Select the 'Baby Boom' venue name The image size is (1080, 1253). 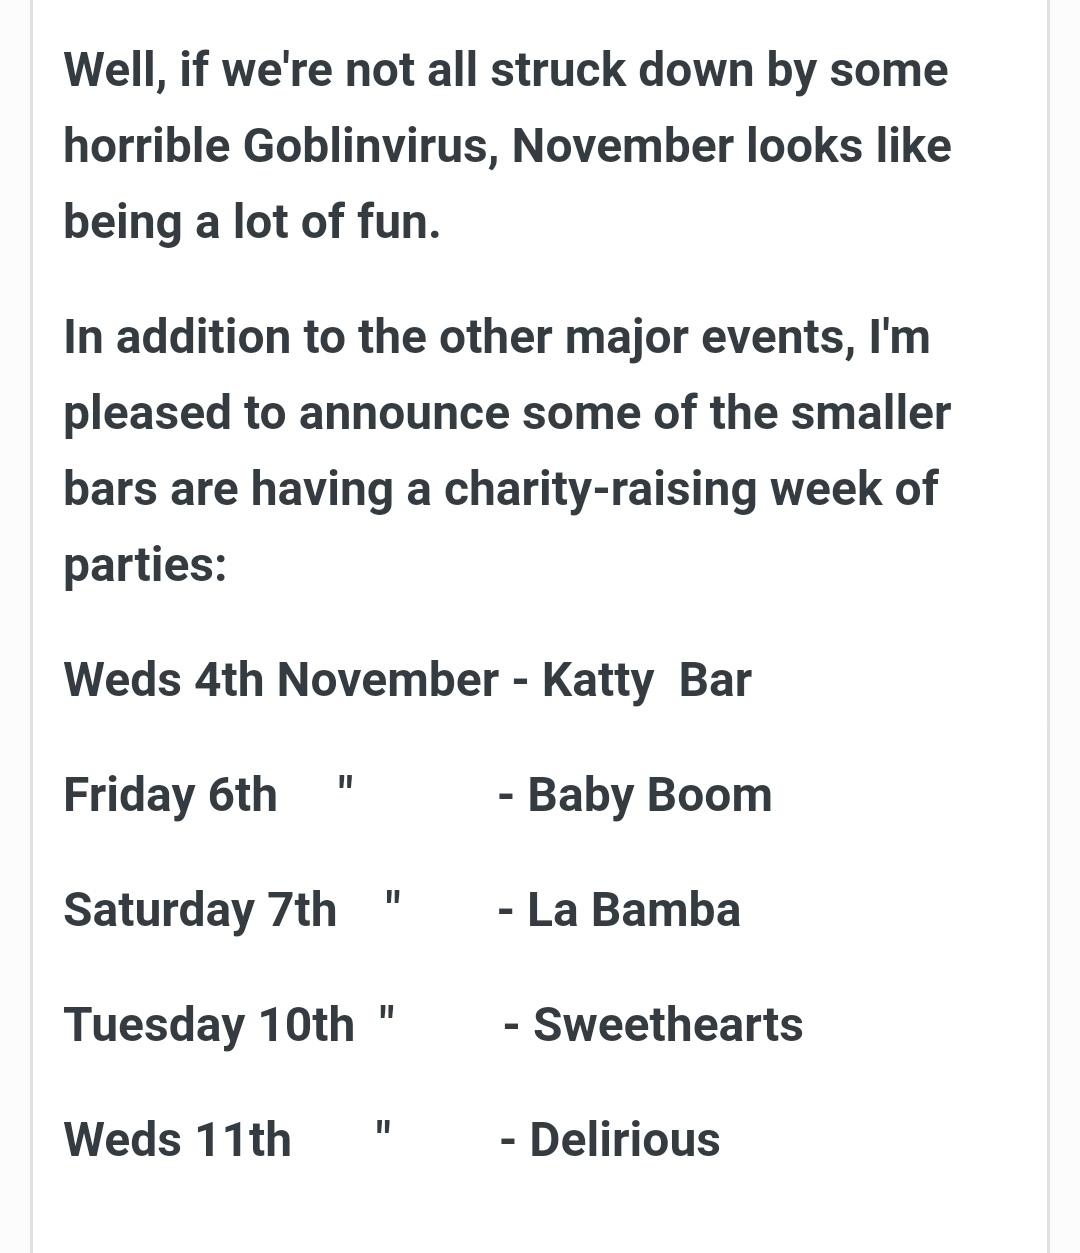coord(650,796)
